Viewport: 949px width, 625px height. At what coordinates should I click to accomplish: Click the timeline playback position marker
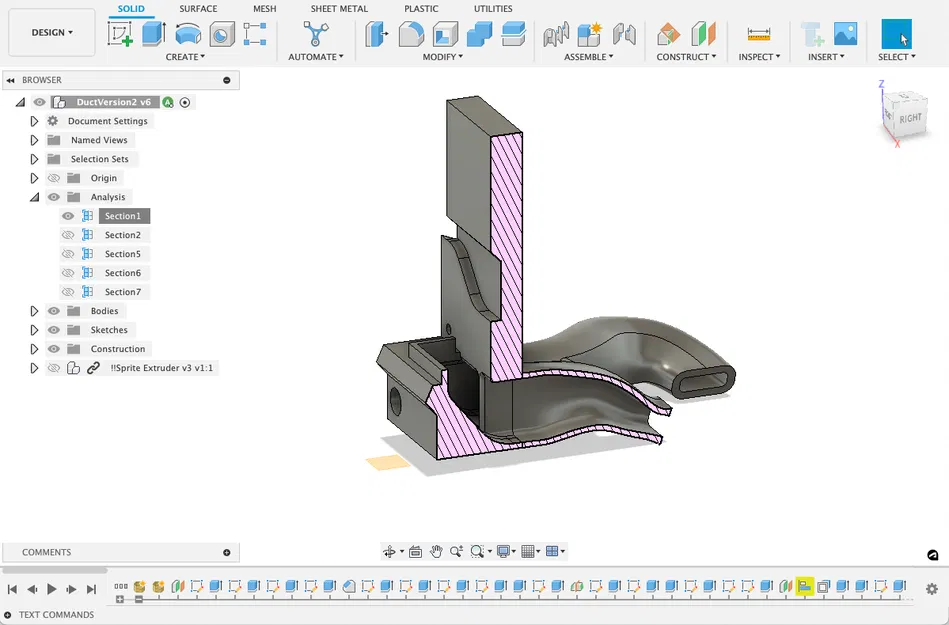(805, 587)
